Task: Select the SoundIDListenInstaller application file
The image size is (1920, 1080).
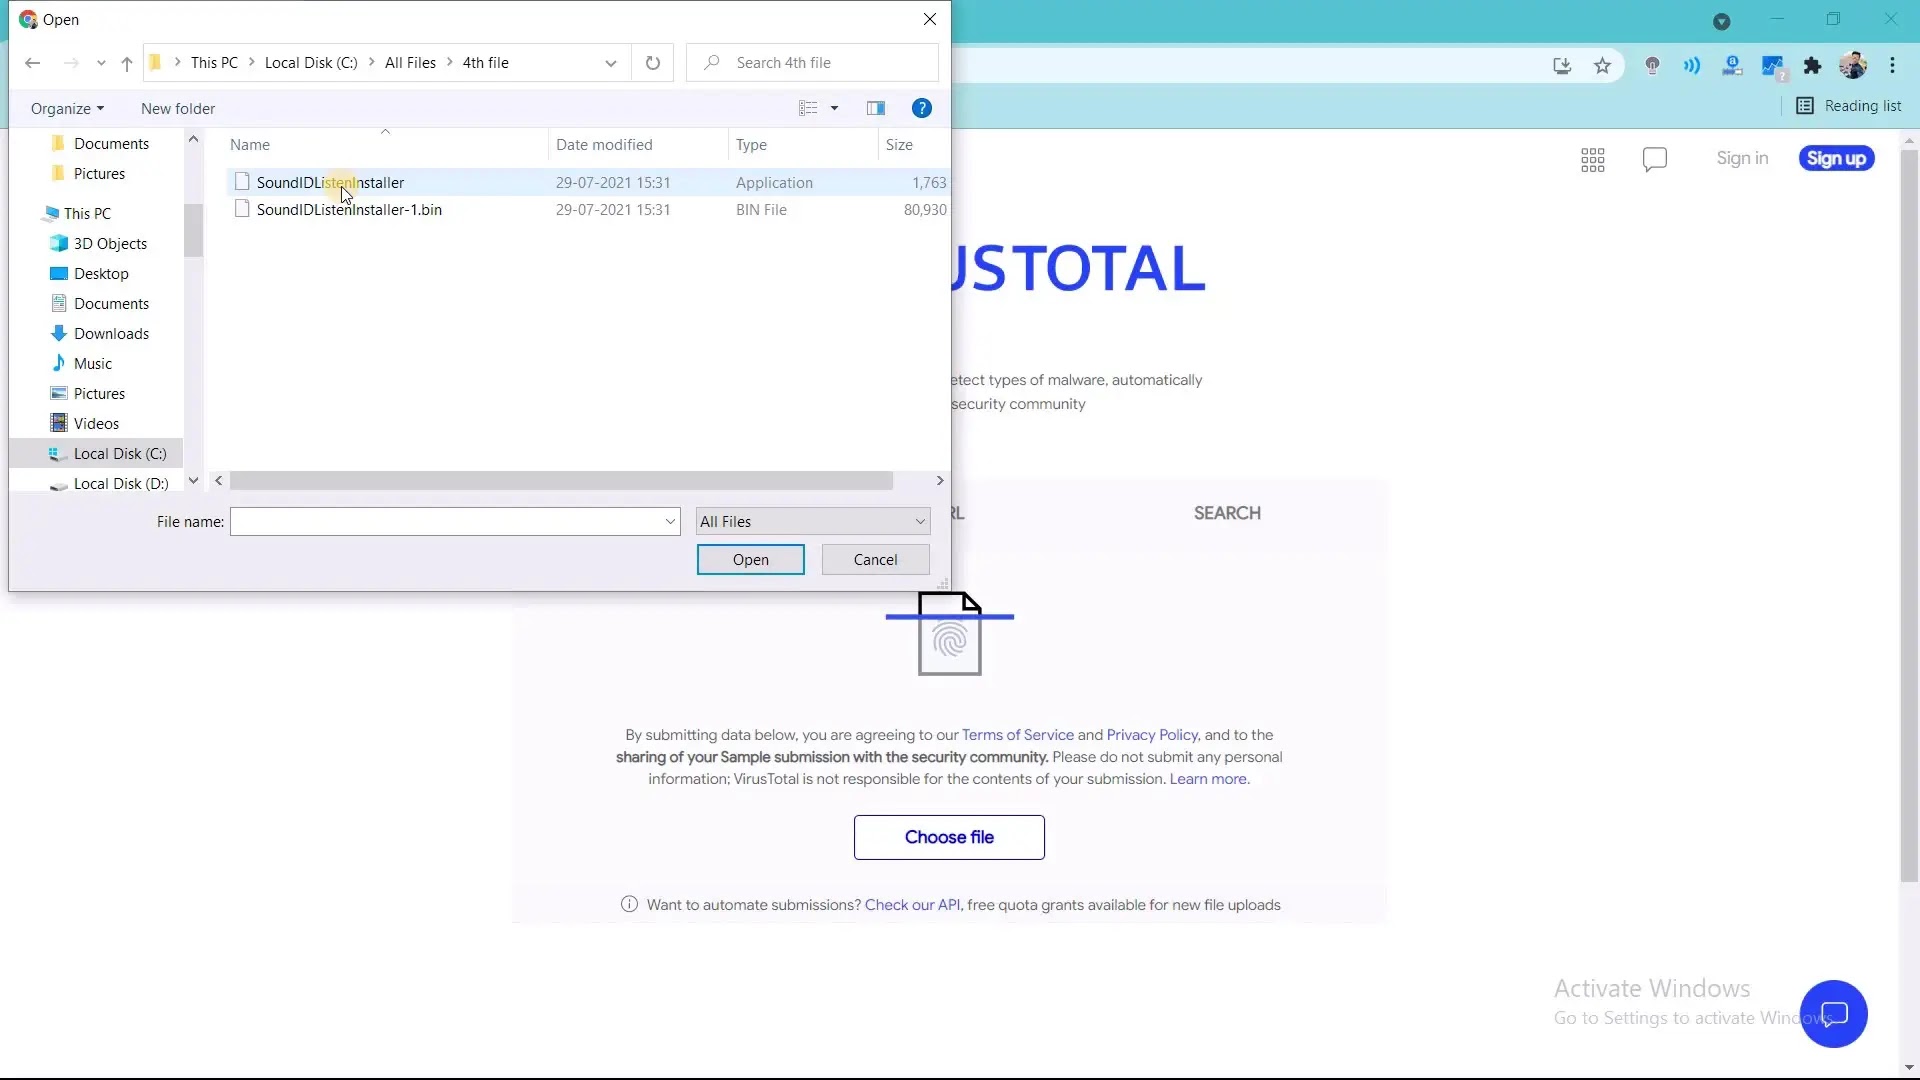Action: (330, 182)
